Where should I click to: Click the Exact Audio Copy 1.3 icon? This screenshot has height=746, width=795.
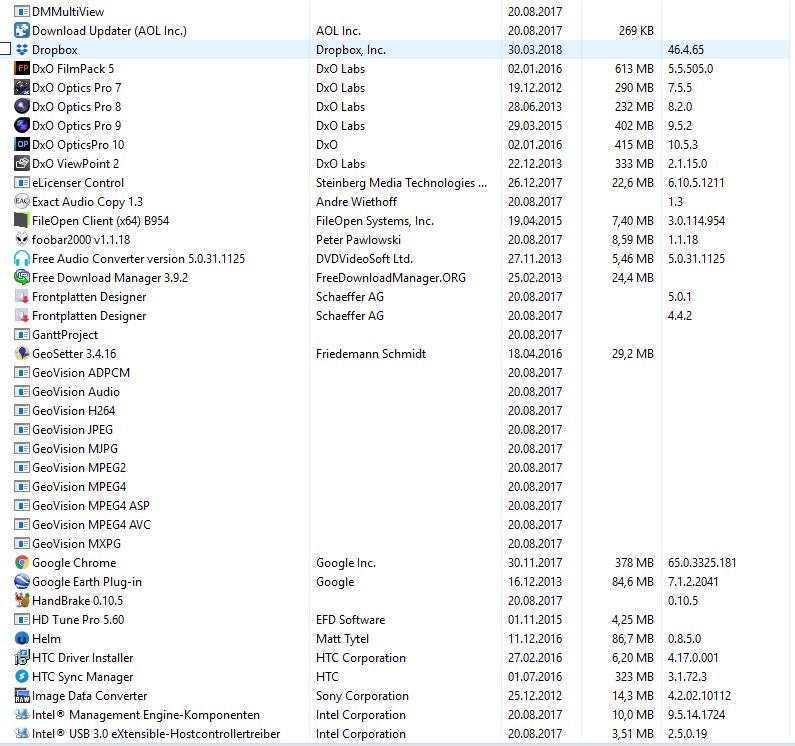coord(22,202)
